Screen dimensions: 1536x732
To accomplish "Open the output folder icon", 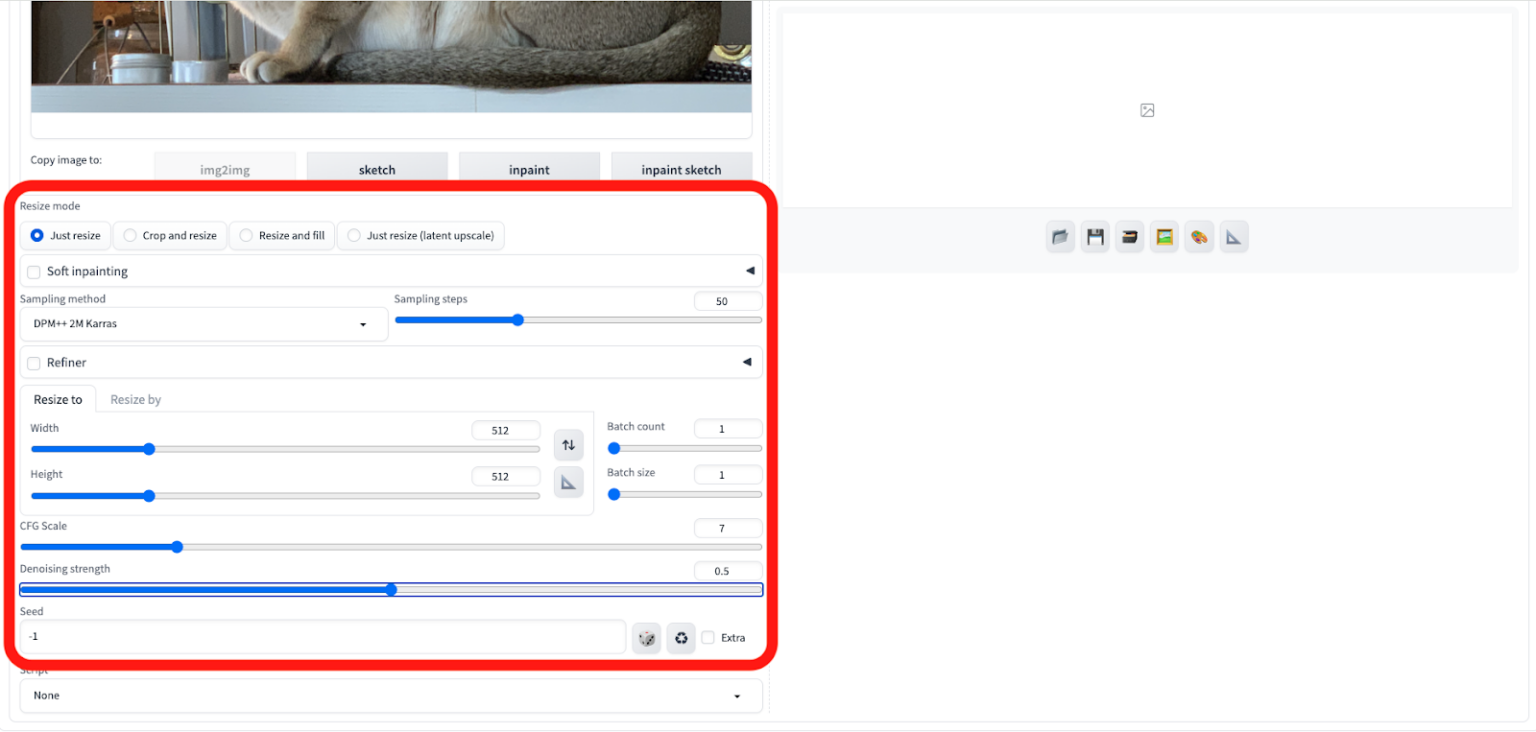I will (1060, 237).
